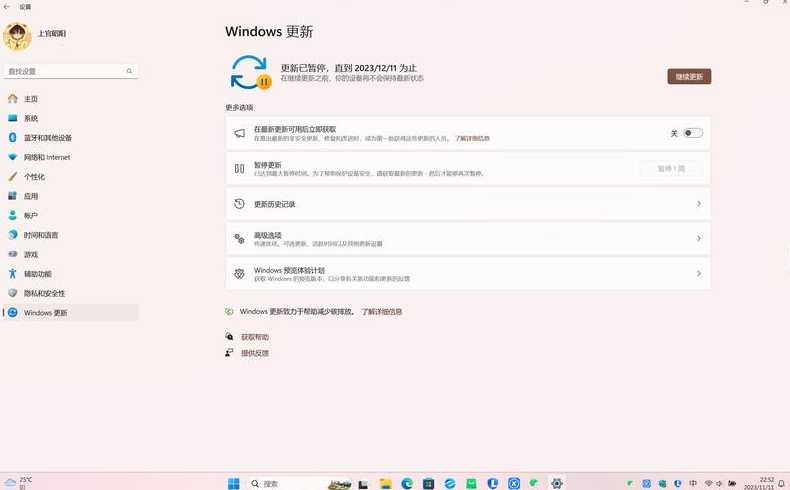Open the dark square app after Edge

[428, 483]
